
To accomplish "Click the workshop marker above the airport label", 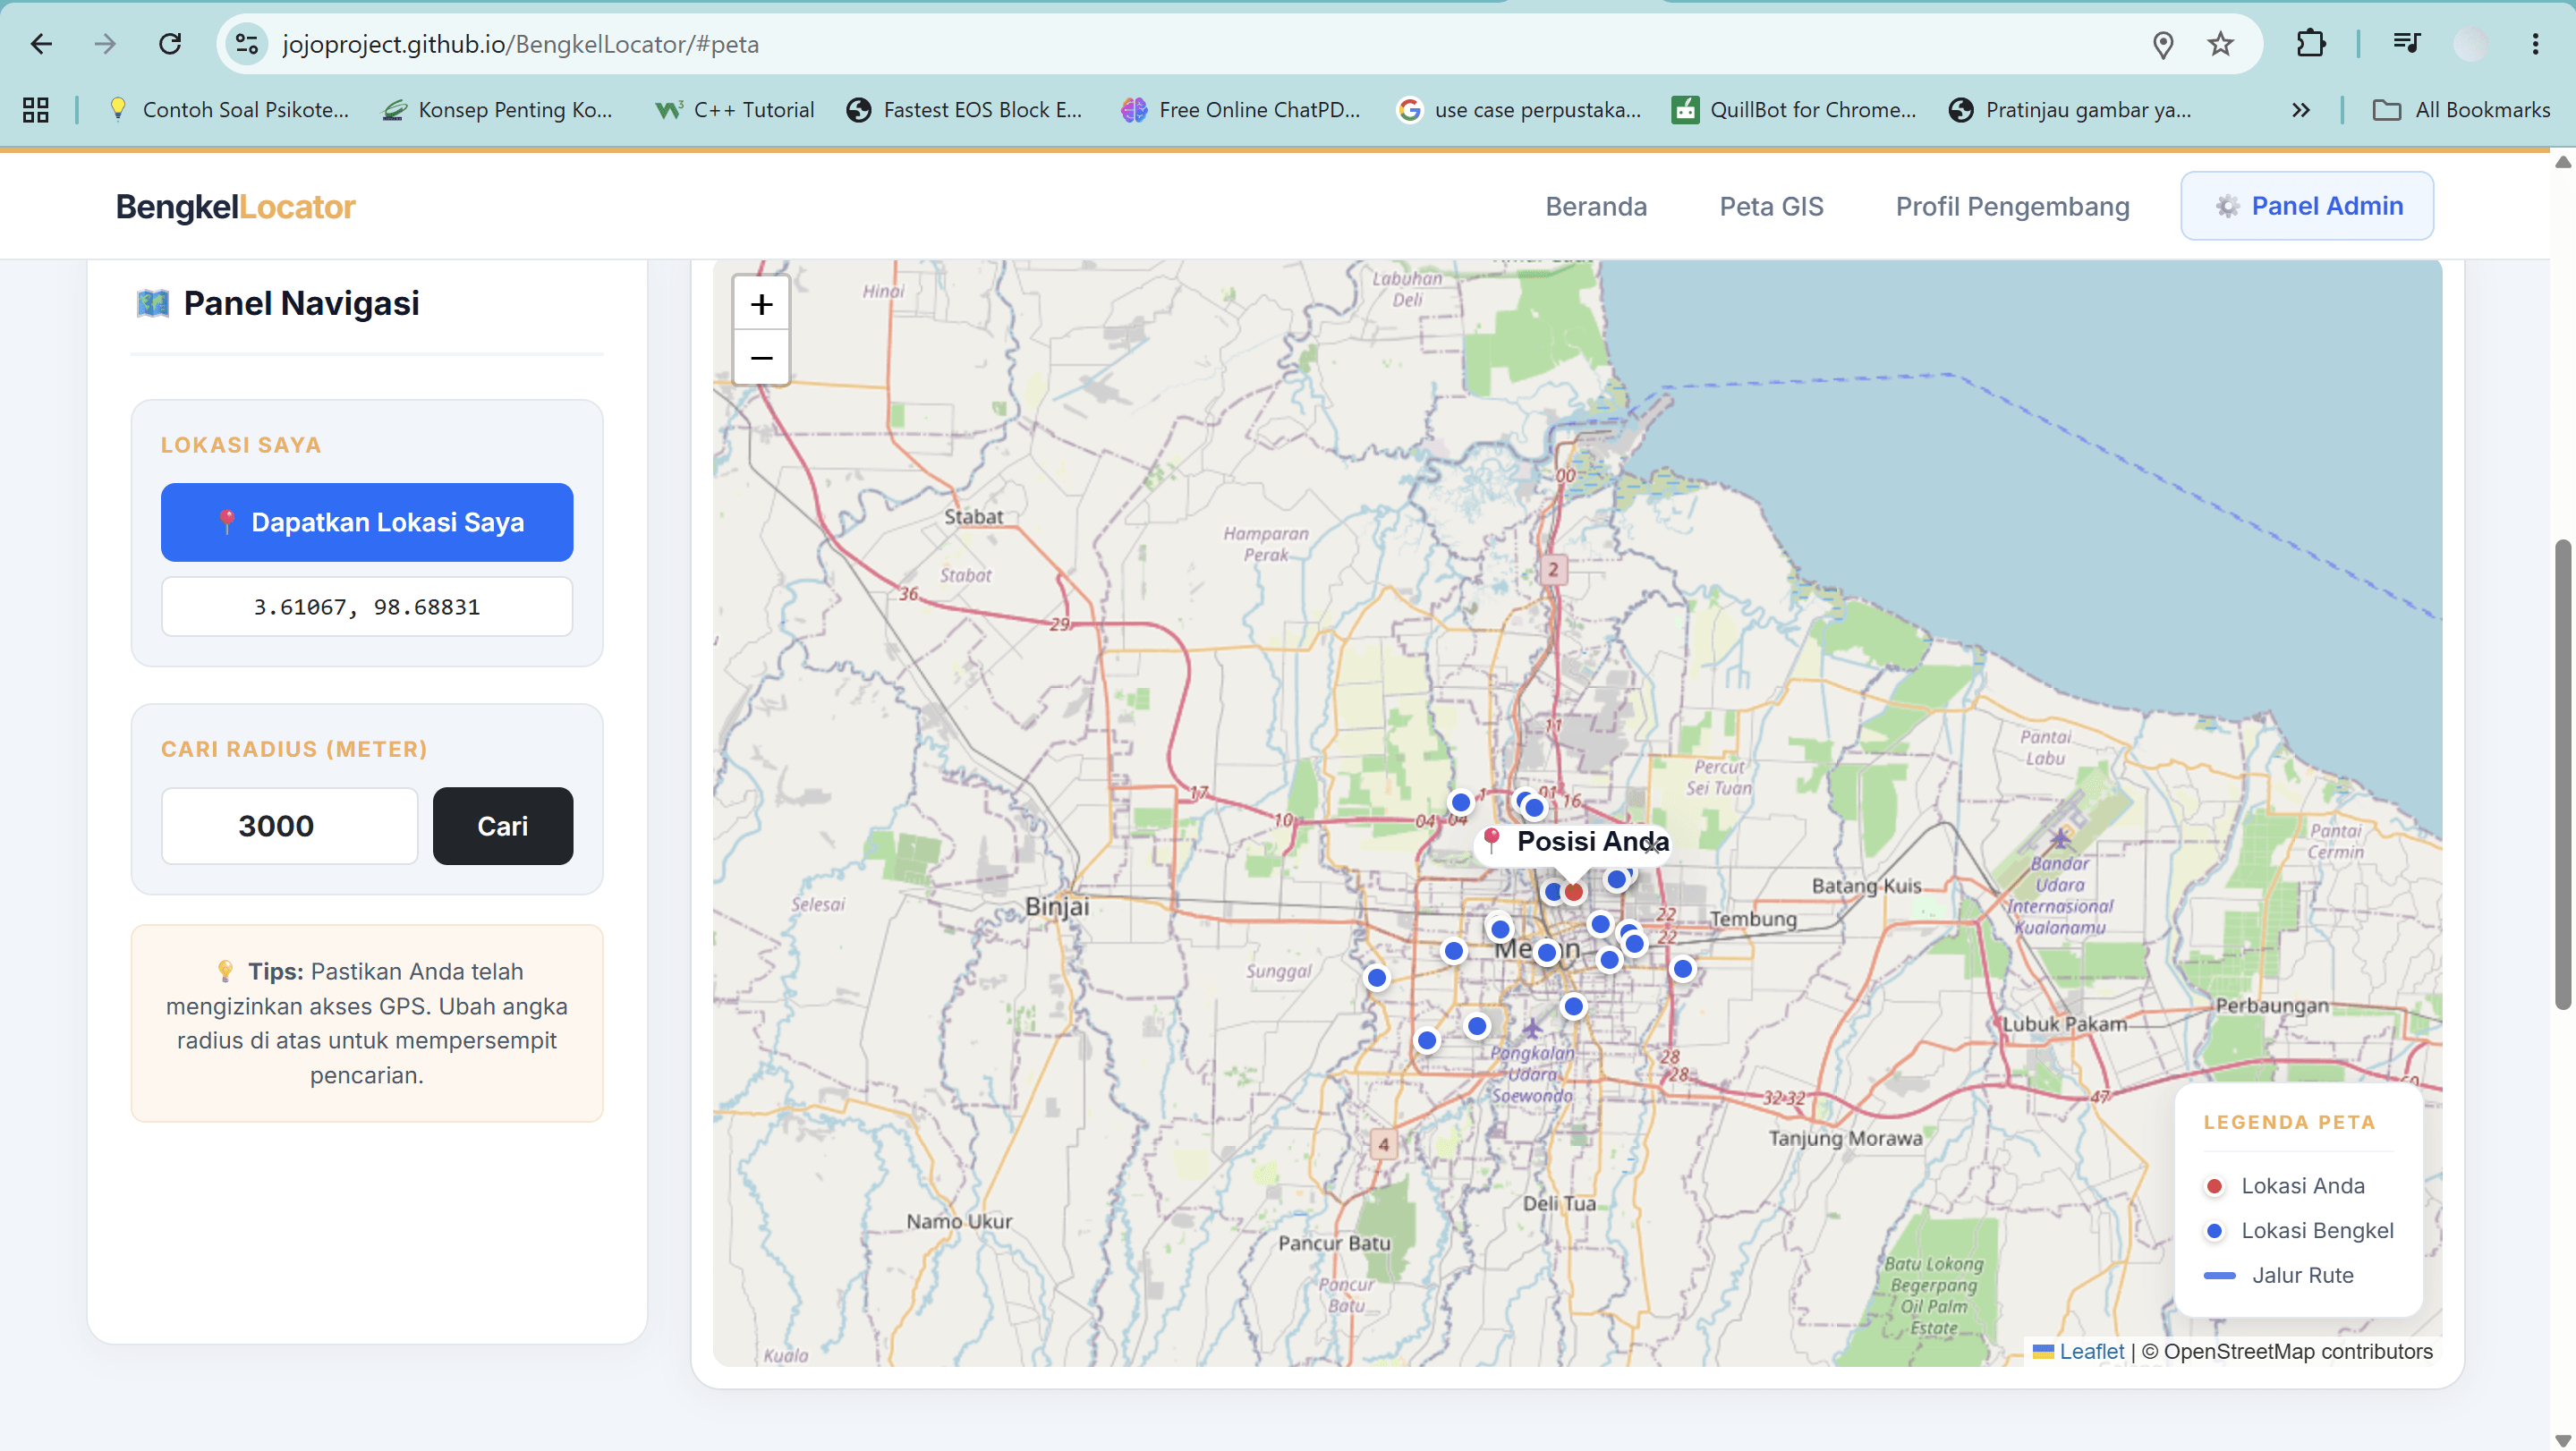I will tap(1574, 1007).
